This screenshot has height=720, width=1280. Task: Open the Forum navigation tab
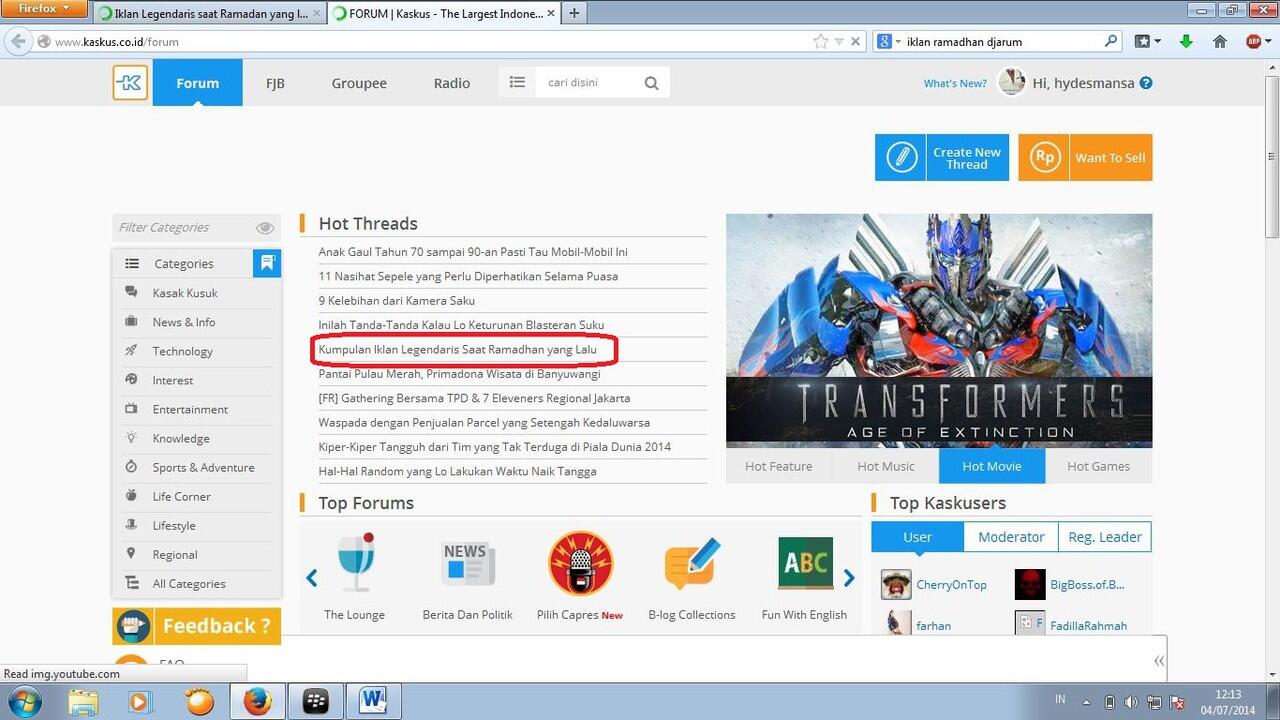[197, 83]
